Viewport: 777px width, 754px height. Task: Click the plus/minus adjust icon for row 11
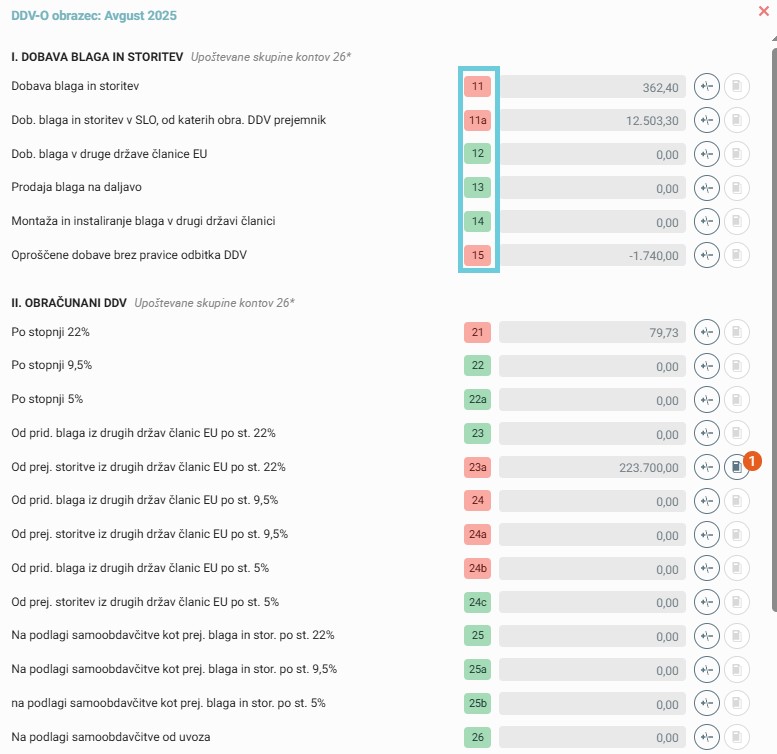(x=706, y=87)
